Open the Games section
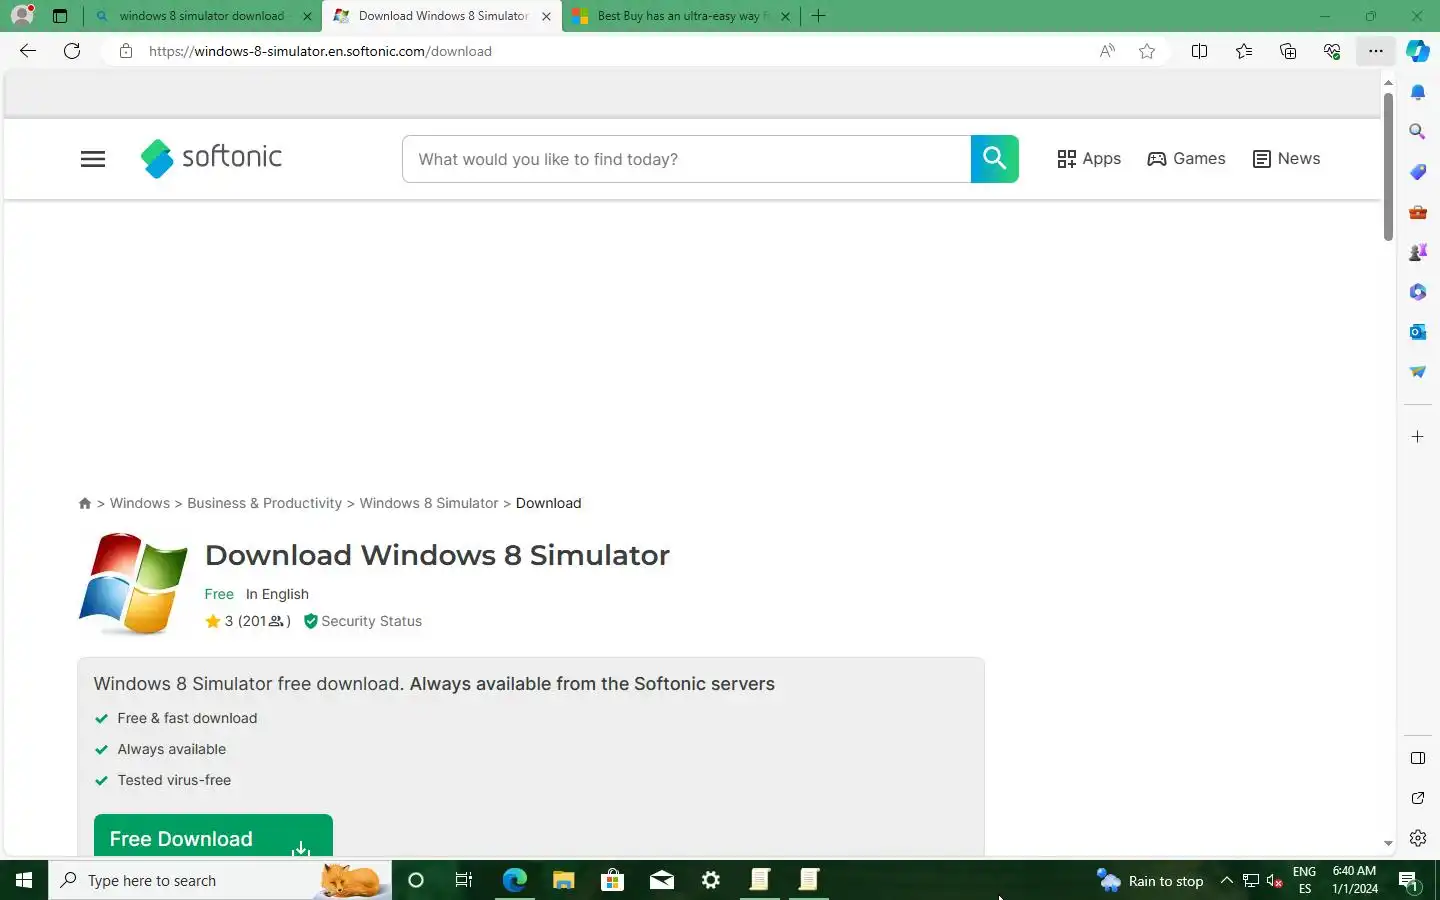This screenshot has height=900, width=1440. click(1186, 159)
